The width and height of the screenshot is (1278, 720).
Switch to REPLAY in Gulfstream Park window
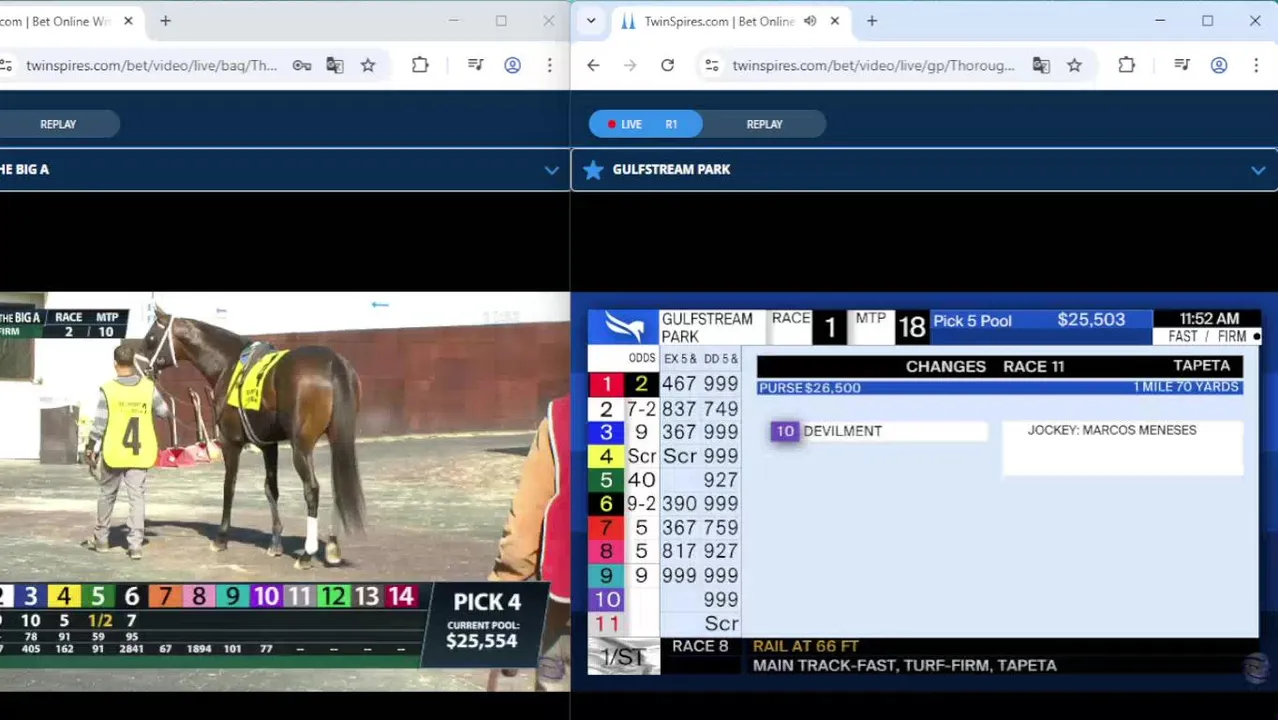(x=765, y=124)
